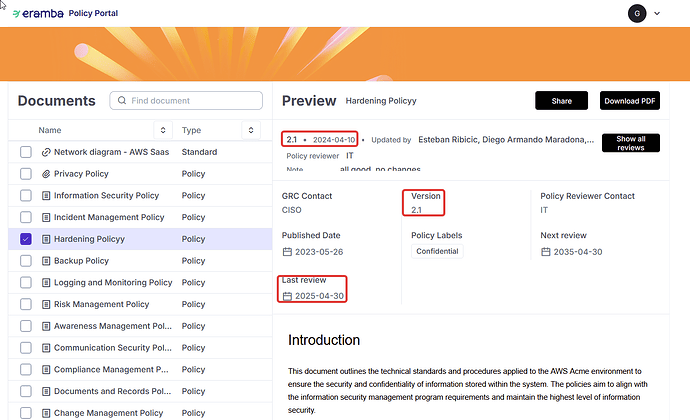Click attachment icon beside Privacy Policy
Image resolution: width=690 pixels, height=420 pixels.
(46, 174)
